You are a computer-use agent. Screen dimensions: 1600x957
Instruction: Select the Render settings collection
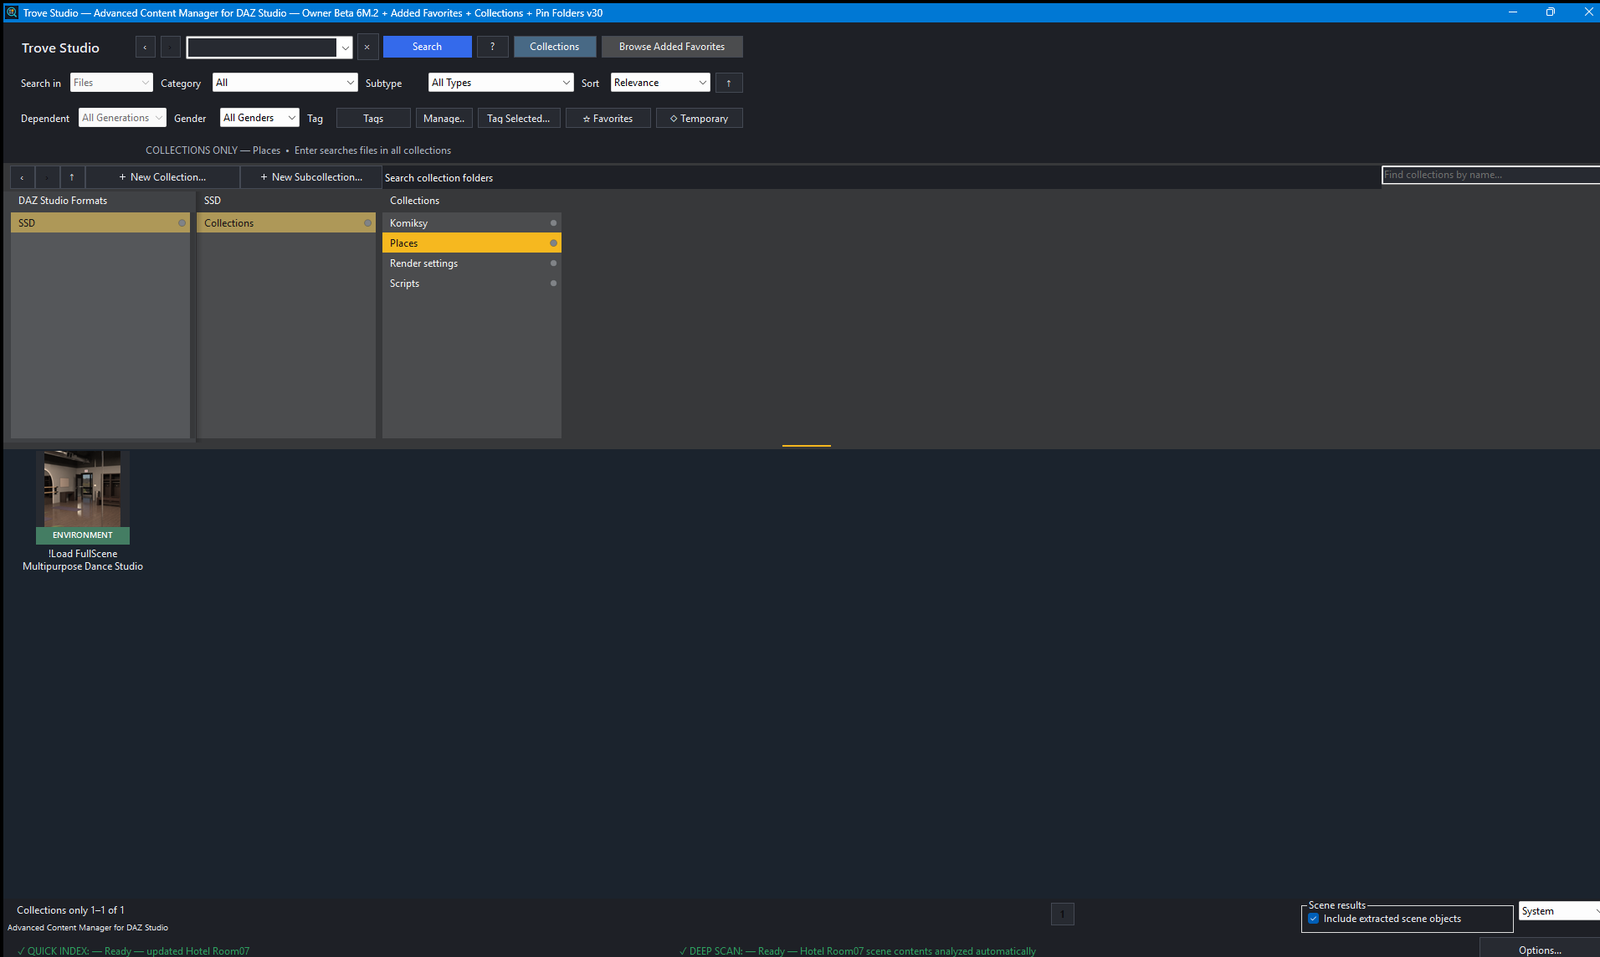[x=471, y=263]
